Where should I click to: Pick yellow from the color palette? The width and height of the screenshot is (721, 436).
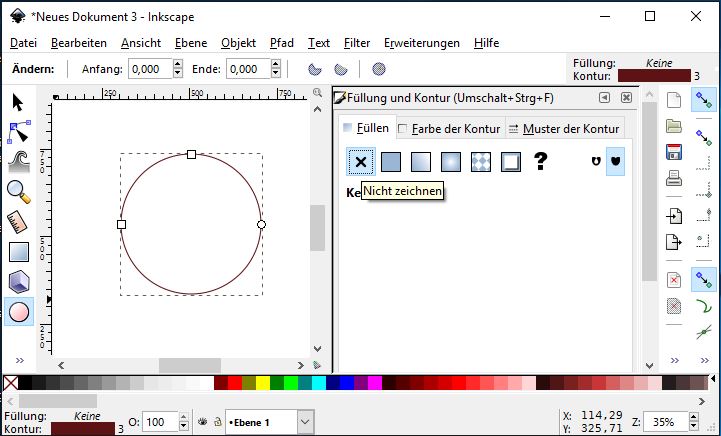coord(263,383)
